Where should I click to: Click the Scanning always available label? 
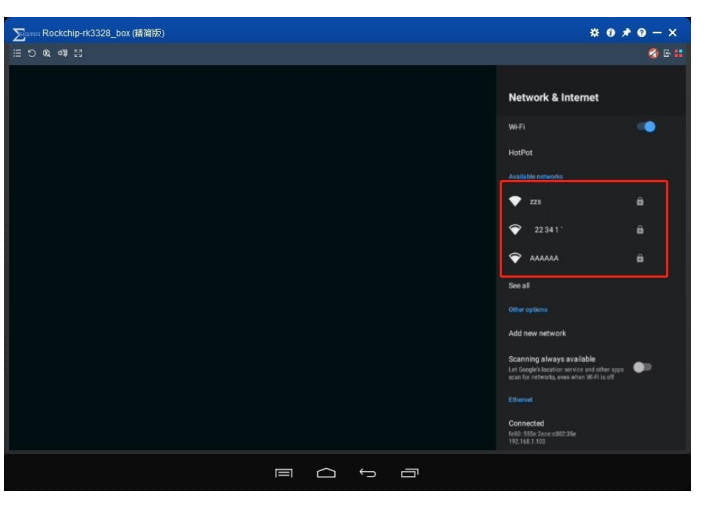(552, 359)
